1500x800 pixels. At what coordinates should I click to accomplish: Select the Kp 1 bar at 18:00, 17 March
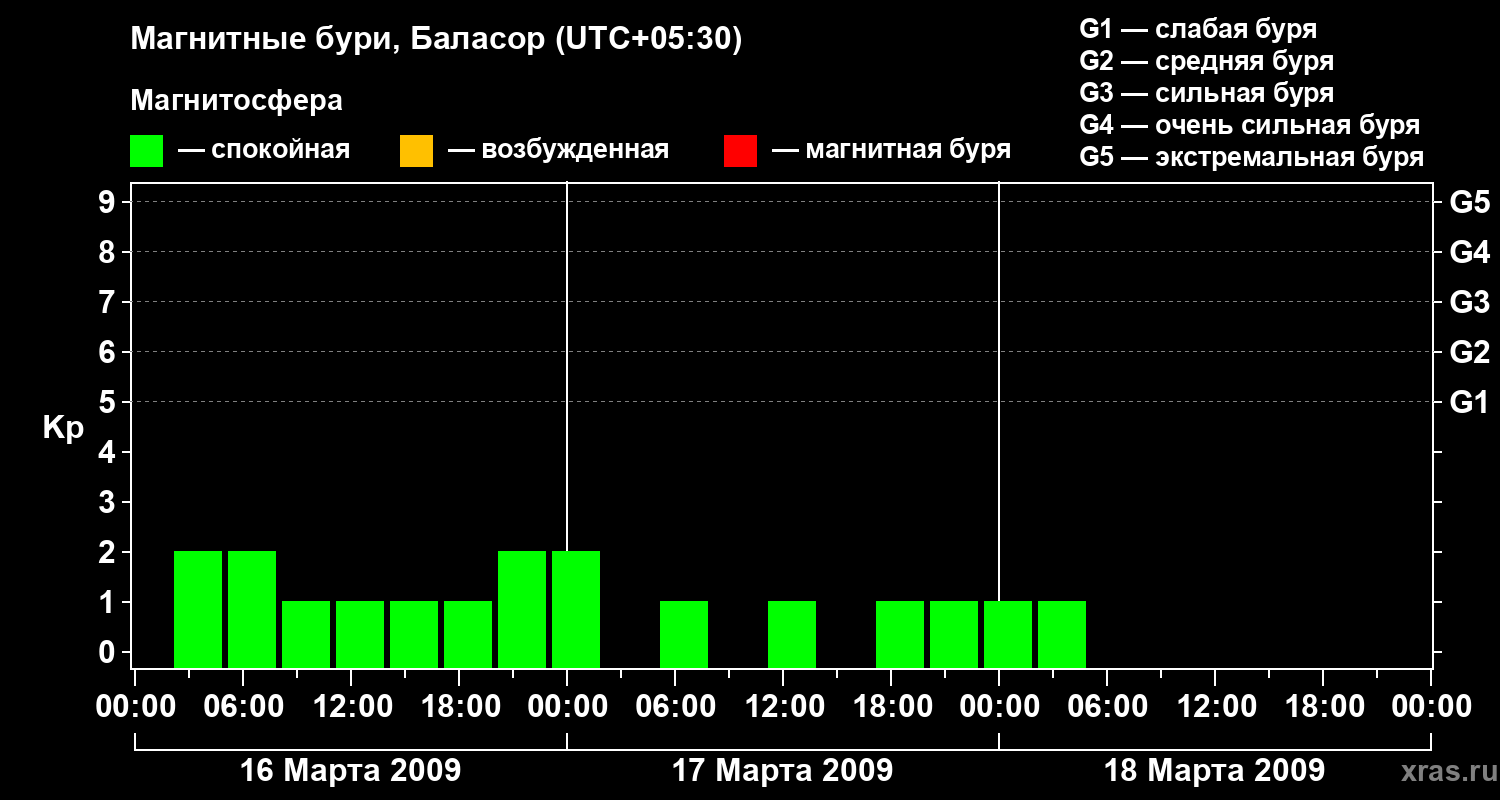click(x=900, y=634)
